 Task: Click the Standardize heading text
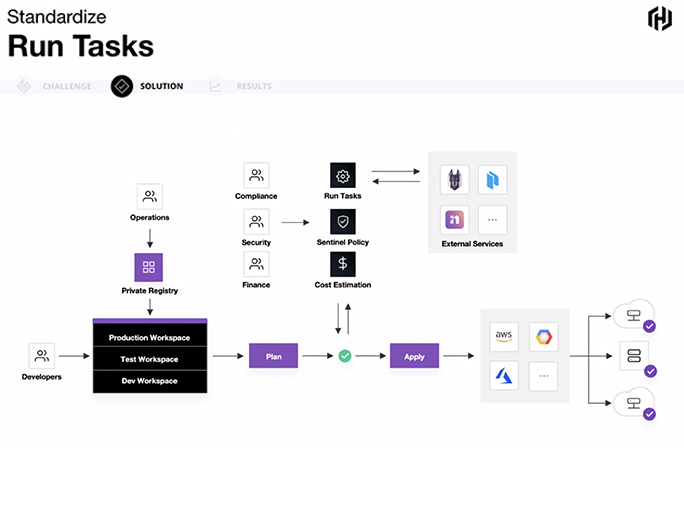[x=57, y=17]
